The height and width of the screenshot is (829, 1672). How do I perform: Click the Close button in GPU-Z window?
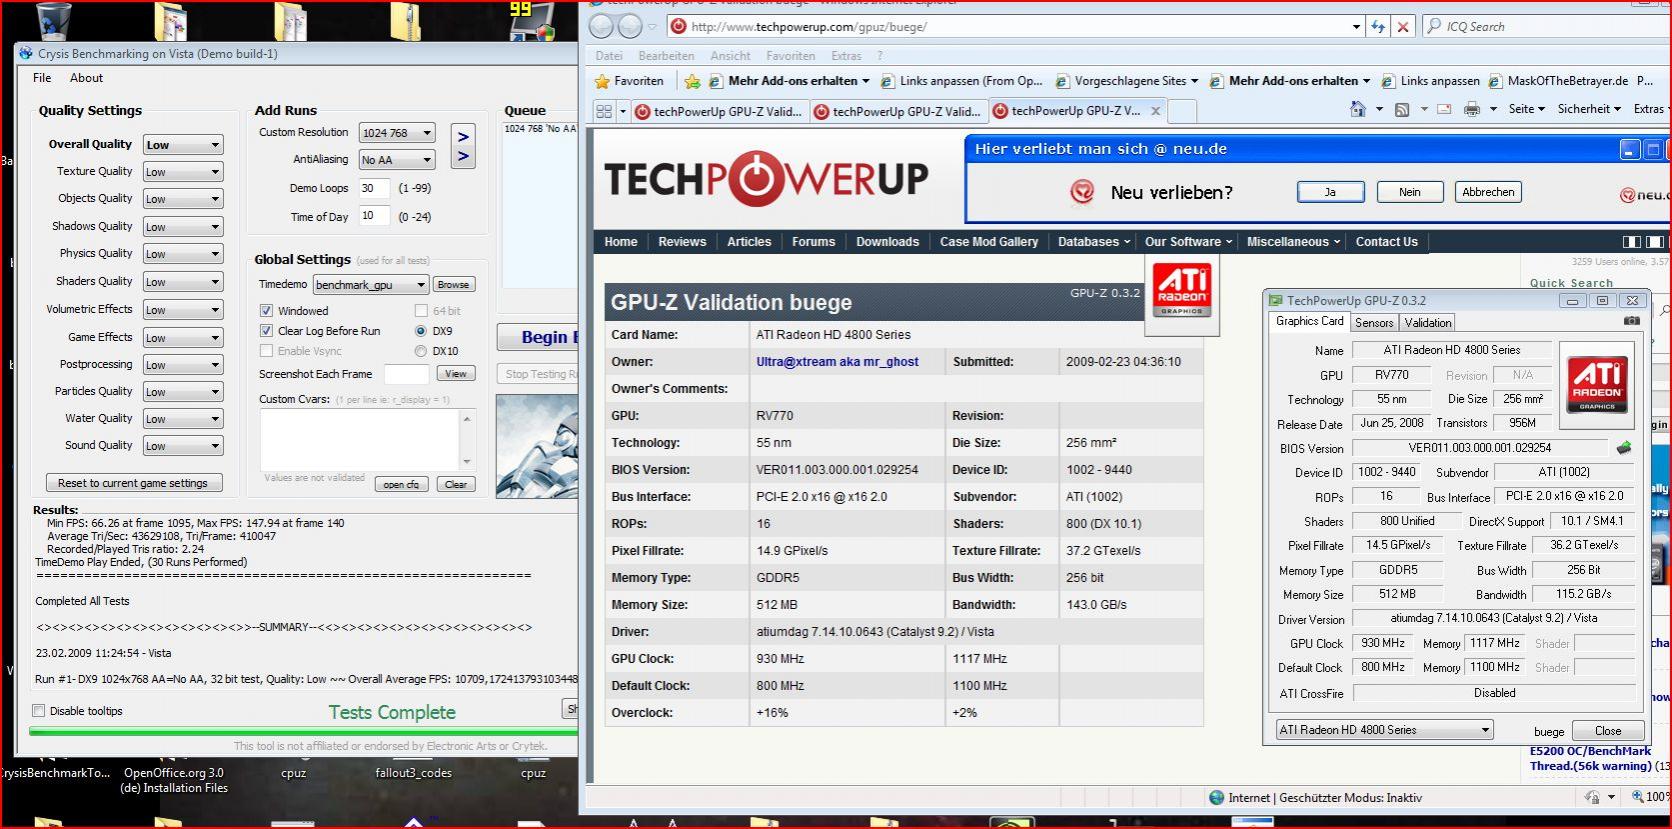click(x=1608, y=731)
